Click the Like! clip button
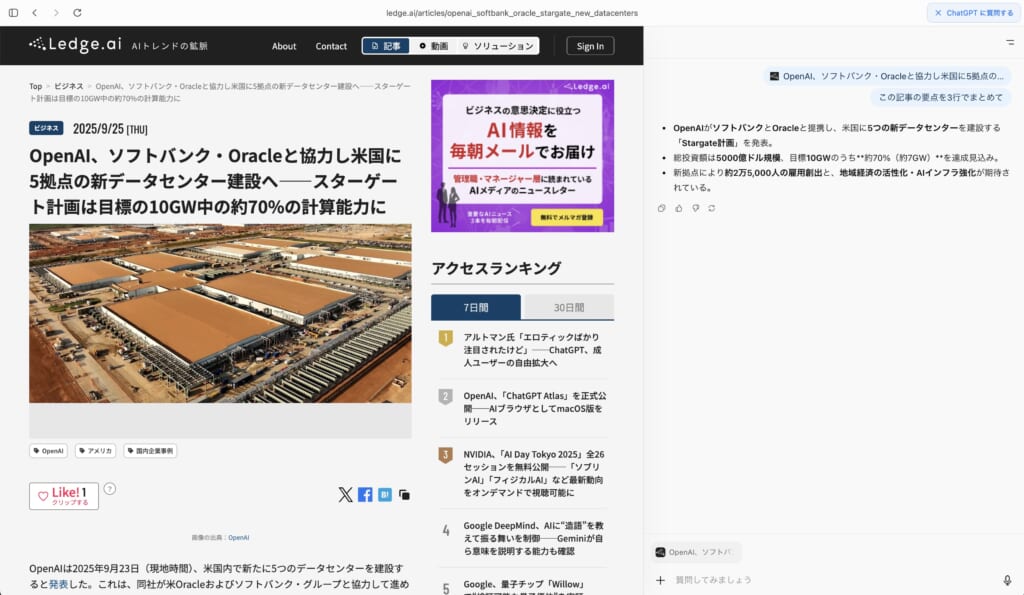 64,494
